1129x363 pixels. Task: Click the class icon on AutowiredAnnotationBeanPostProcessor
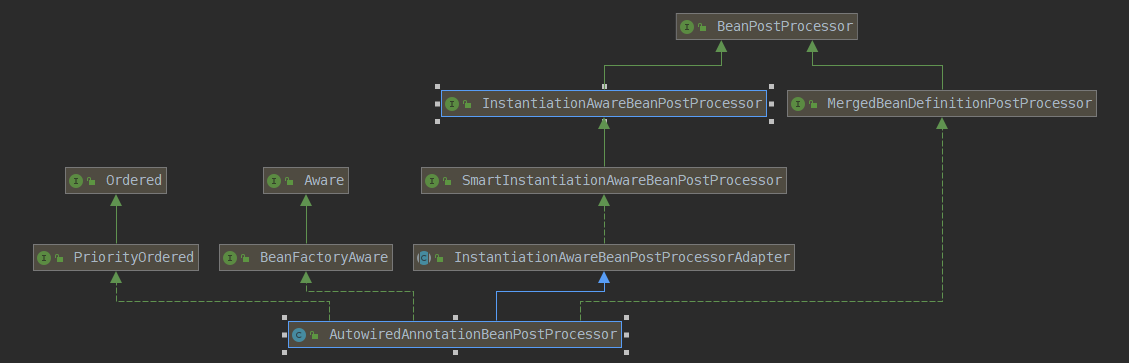coord(299,335)
